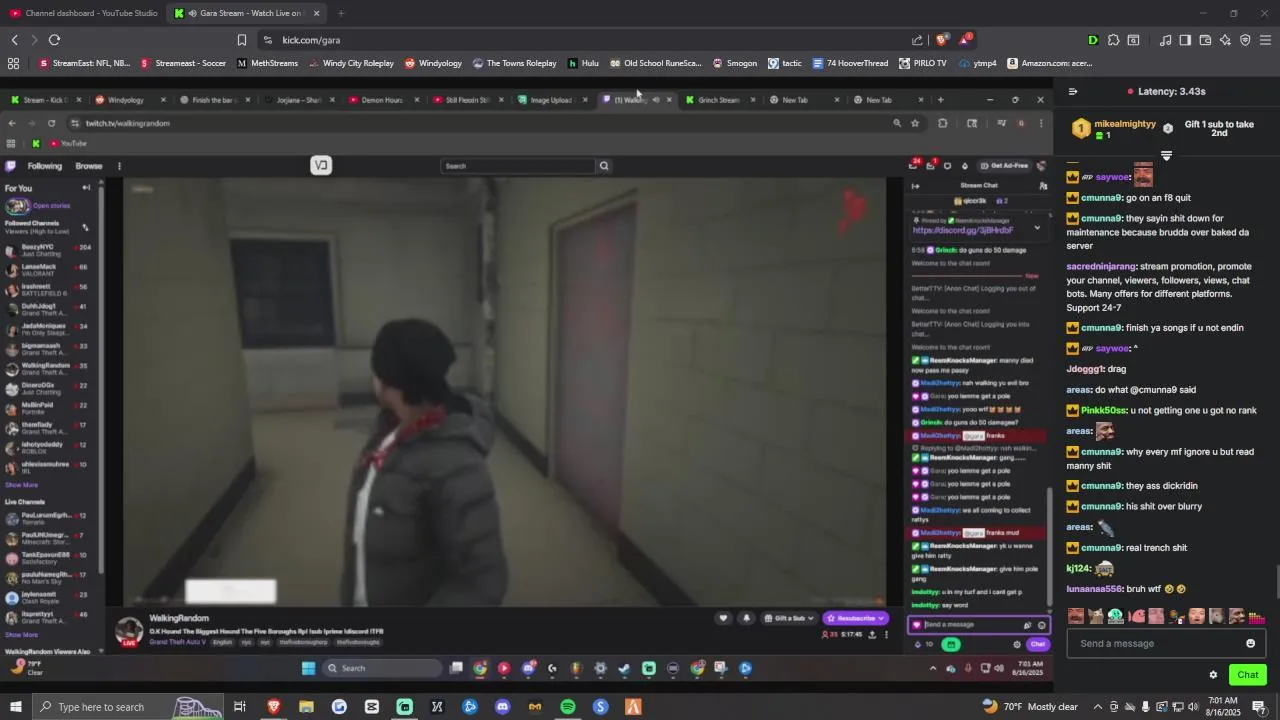Open the bookmarks apps grid icon
The width and height of the screenshot is (1280, 720).
click(13, 63)
